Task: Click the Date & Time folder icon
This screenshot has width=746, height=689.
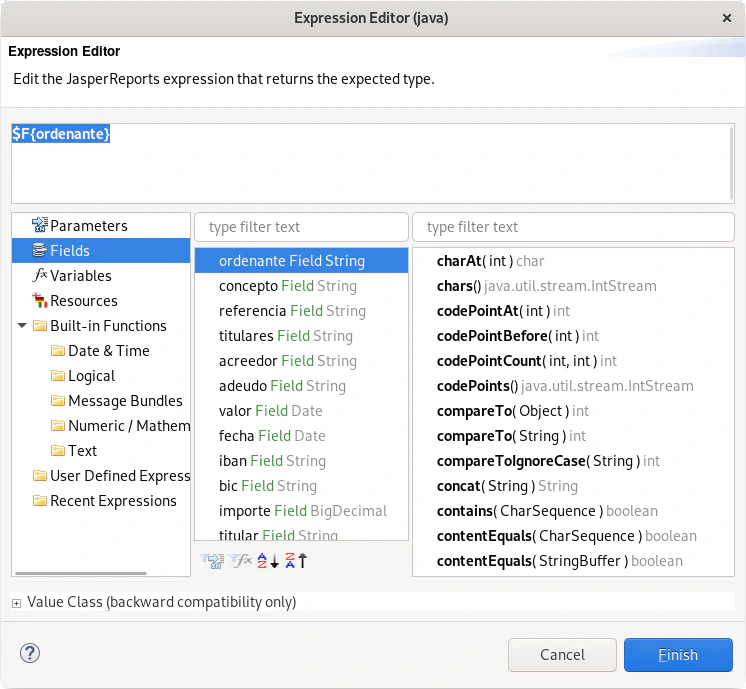Action: tap(58, 351)
